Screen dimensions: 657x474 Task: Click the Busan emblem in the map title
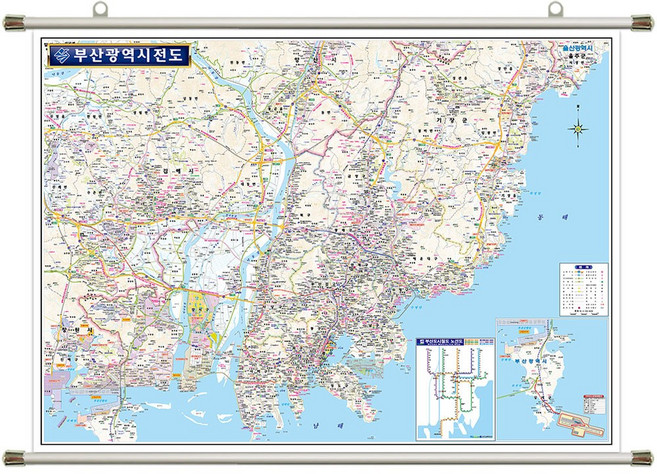point(62,55)
